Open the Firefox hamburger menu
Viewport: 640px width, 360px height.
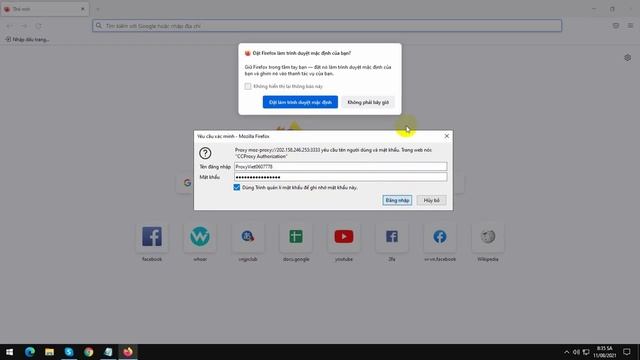630,26
